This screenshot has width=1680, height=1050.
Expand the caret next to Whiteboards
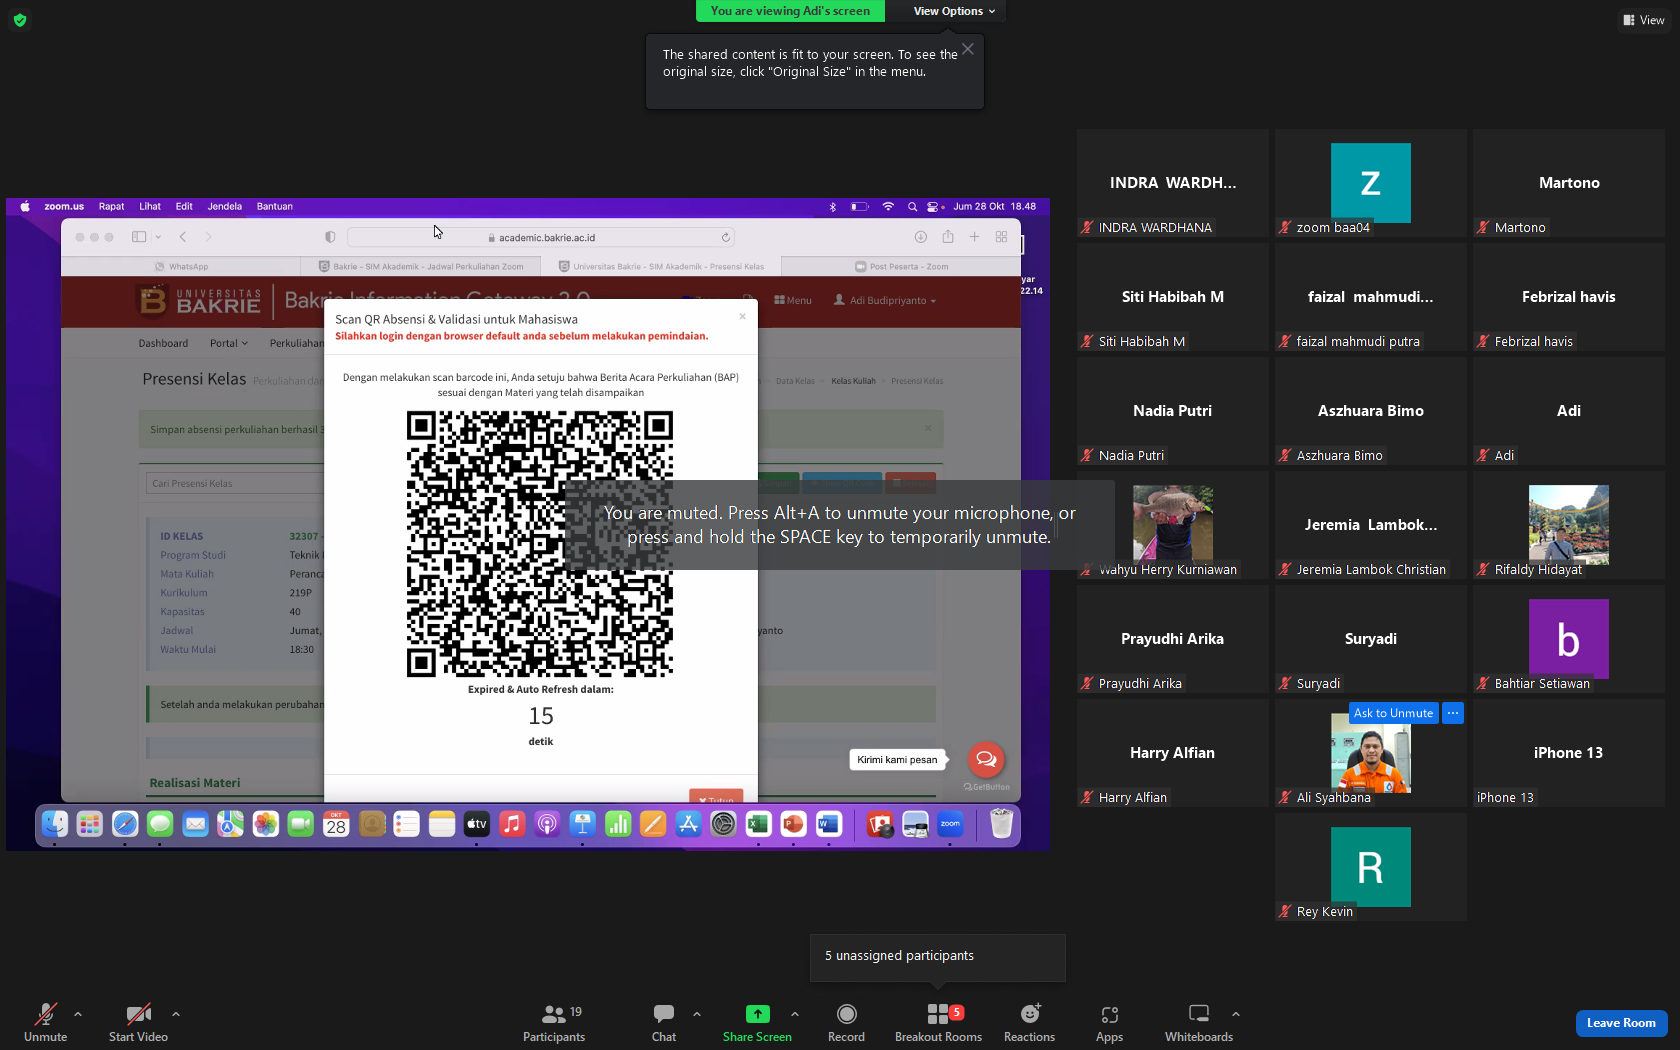1236,1014
